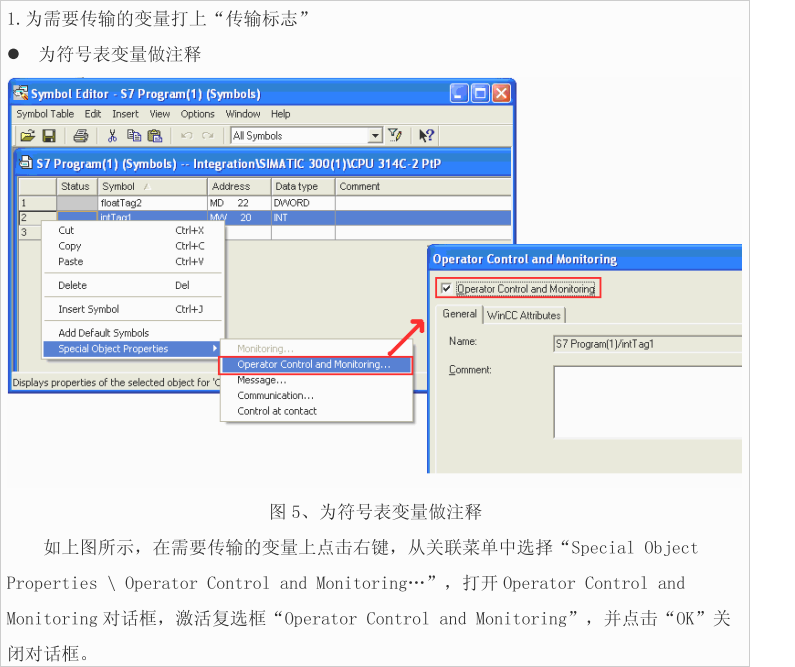
Task: Sort by Symbol column header
Action: coord(152,187)
